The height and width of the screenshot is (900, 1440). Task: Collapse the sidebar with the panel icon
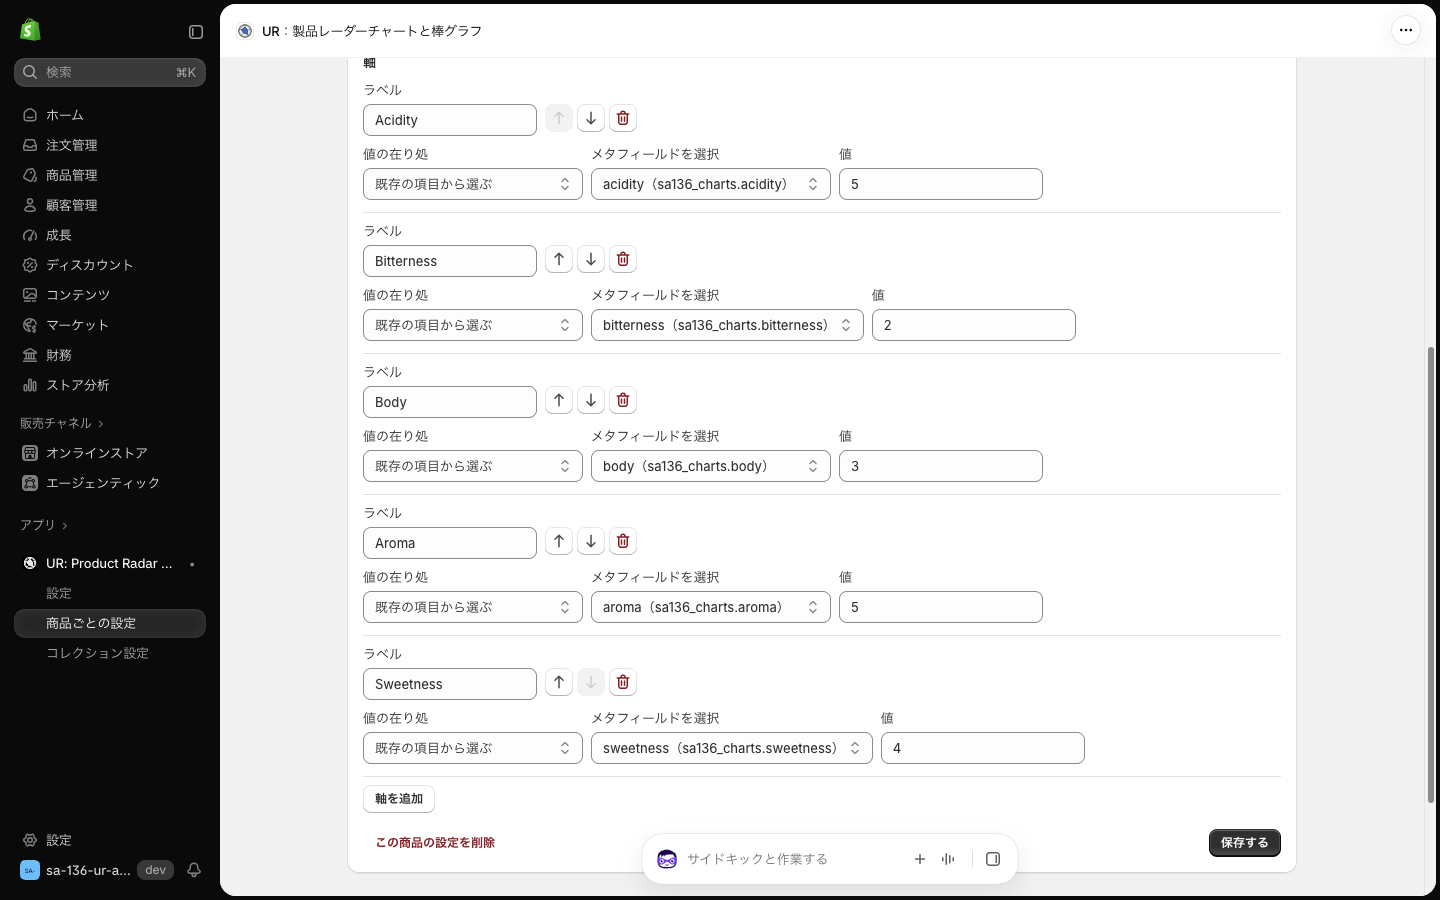click(196, 32)
